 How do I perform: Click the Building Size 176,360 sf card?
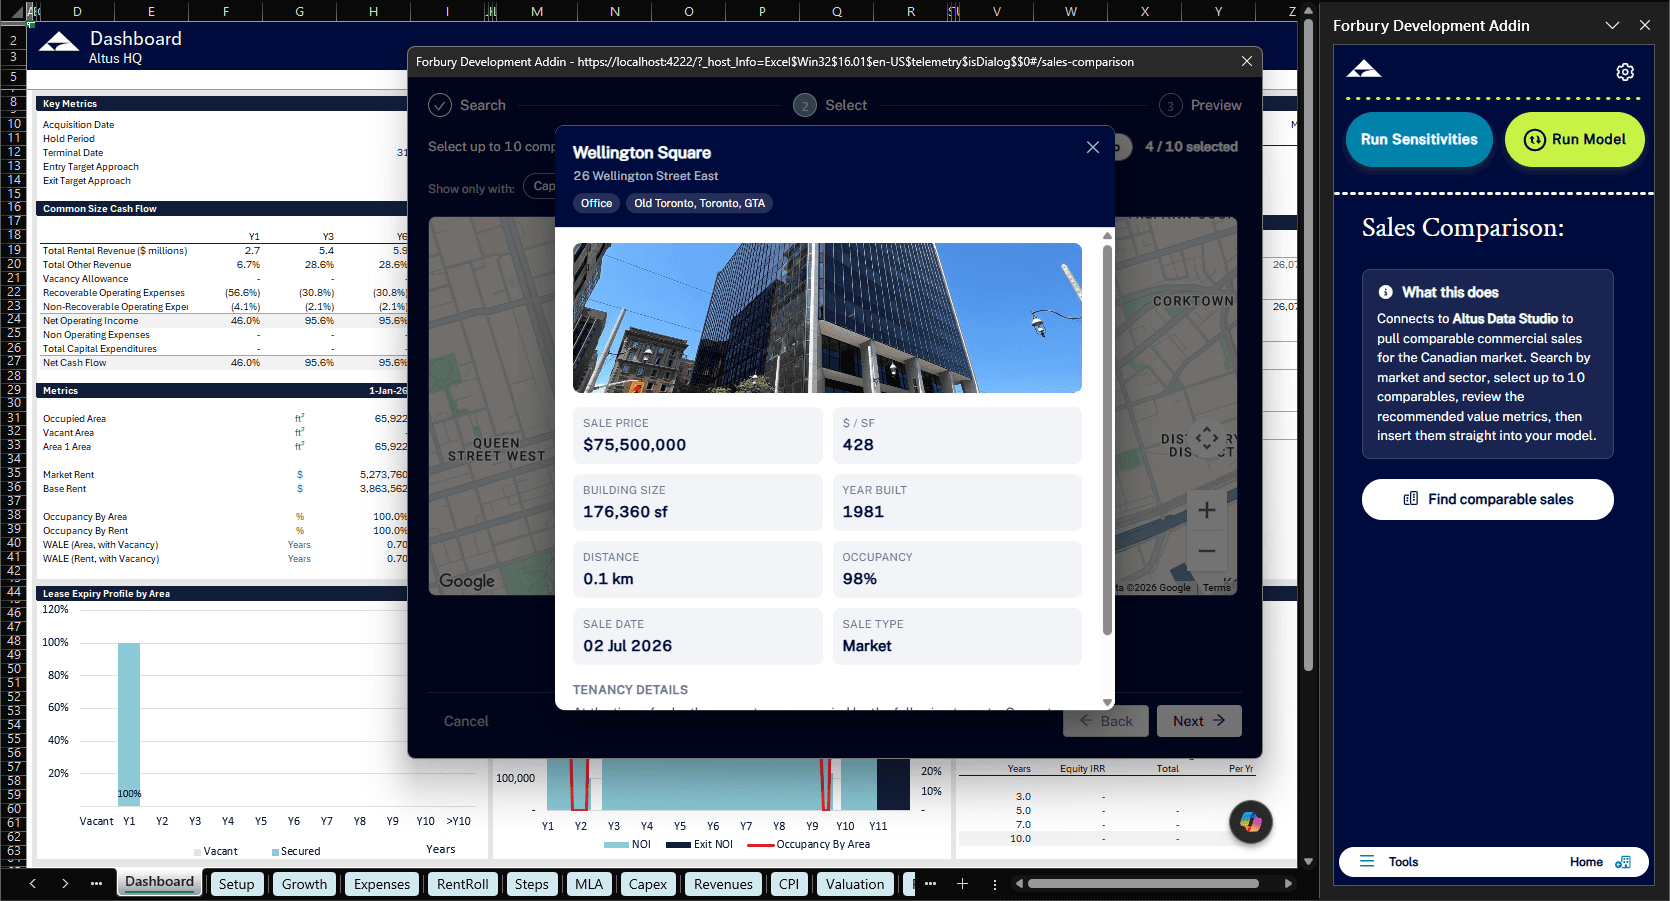click(698, 502)
